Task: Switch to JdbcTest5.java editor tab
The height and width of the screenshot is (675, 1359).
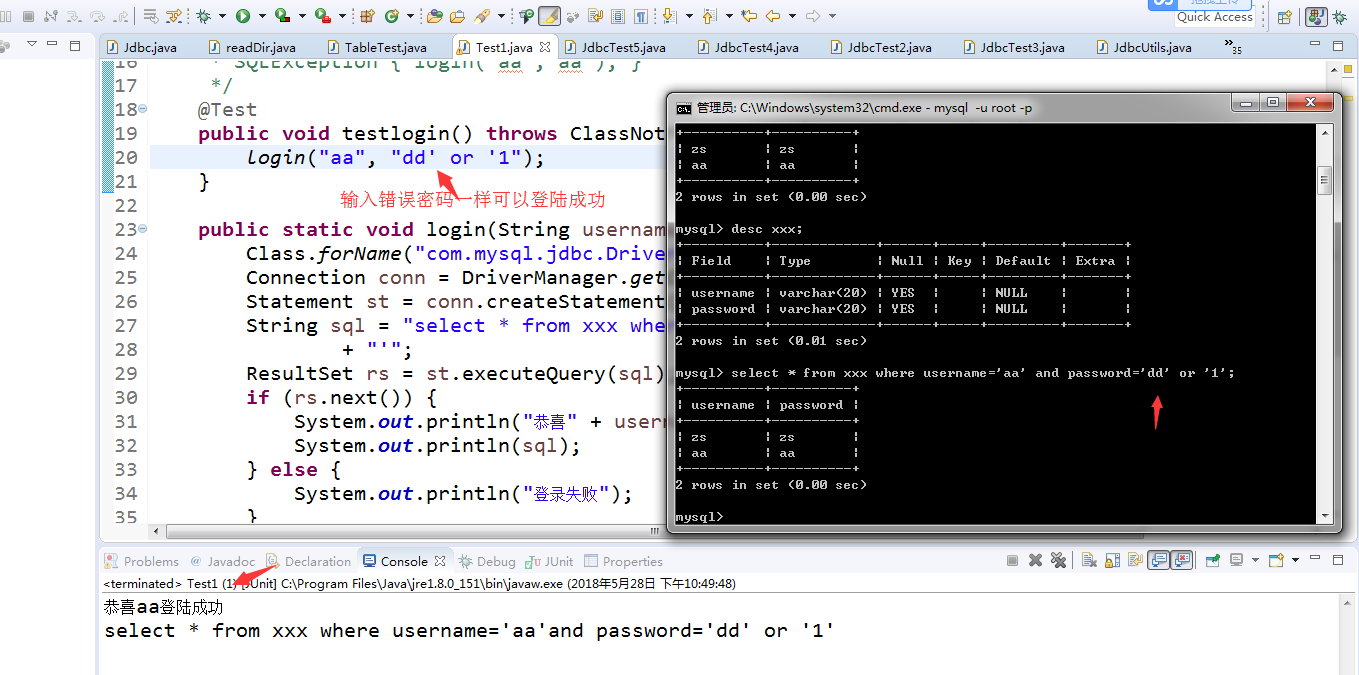Action: click(x=614, y=47)
